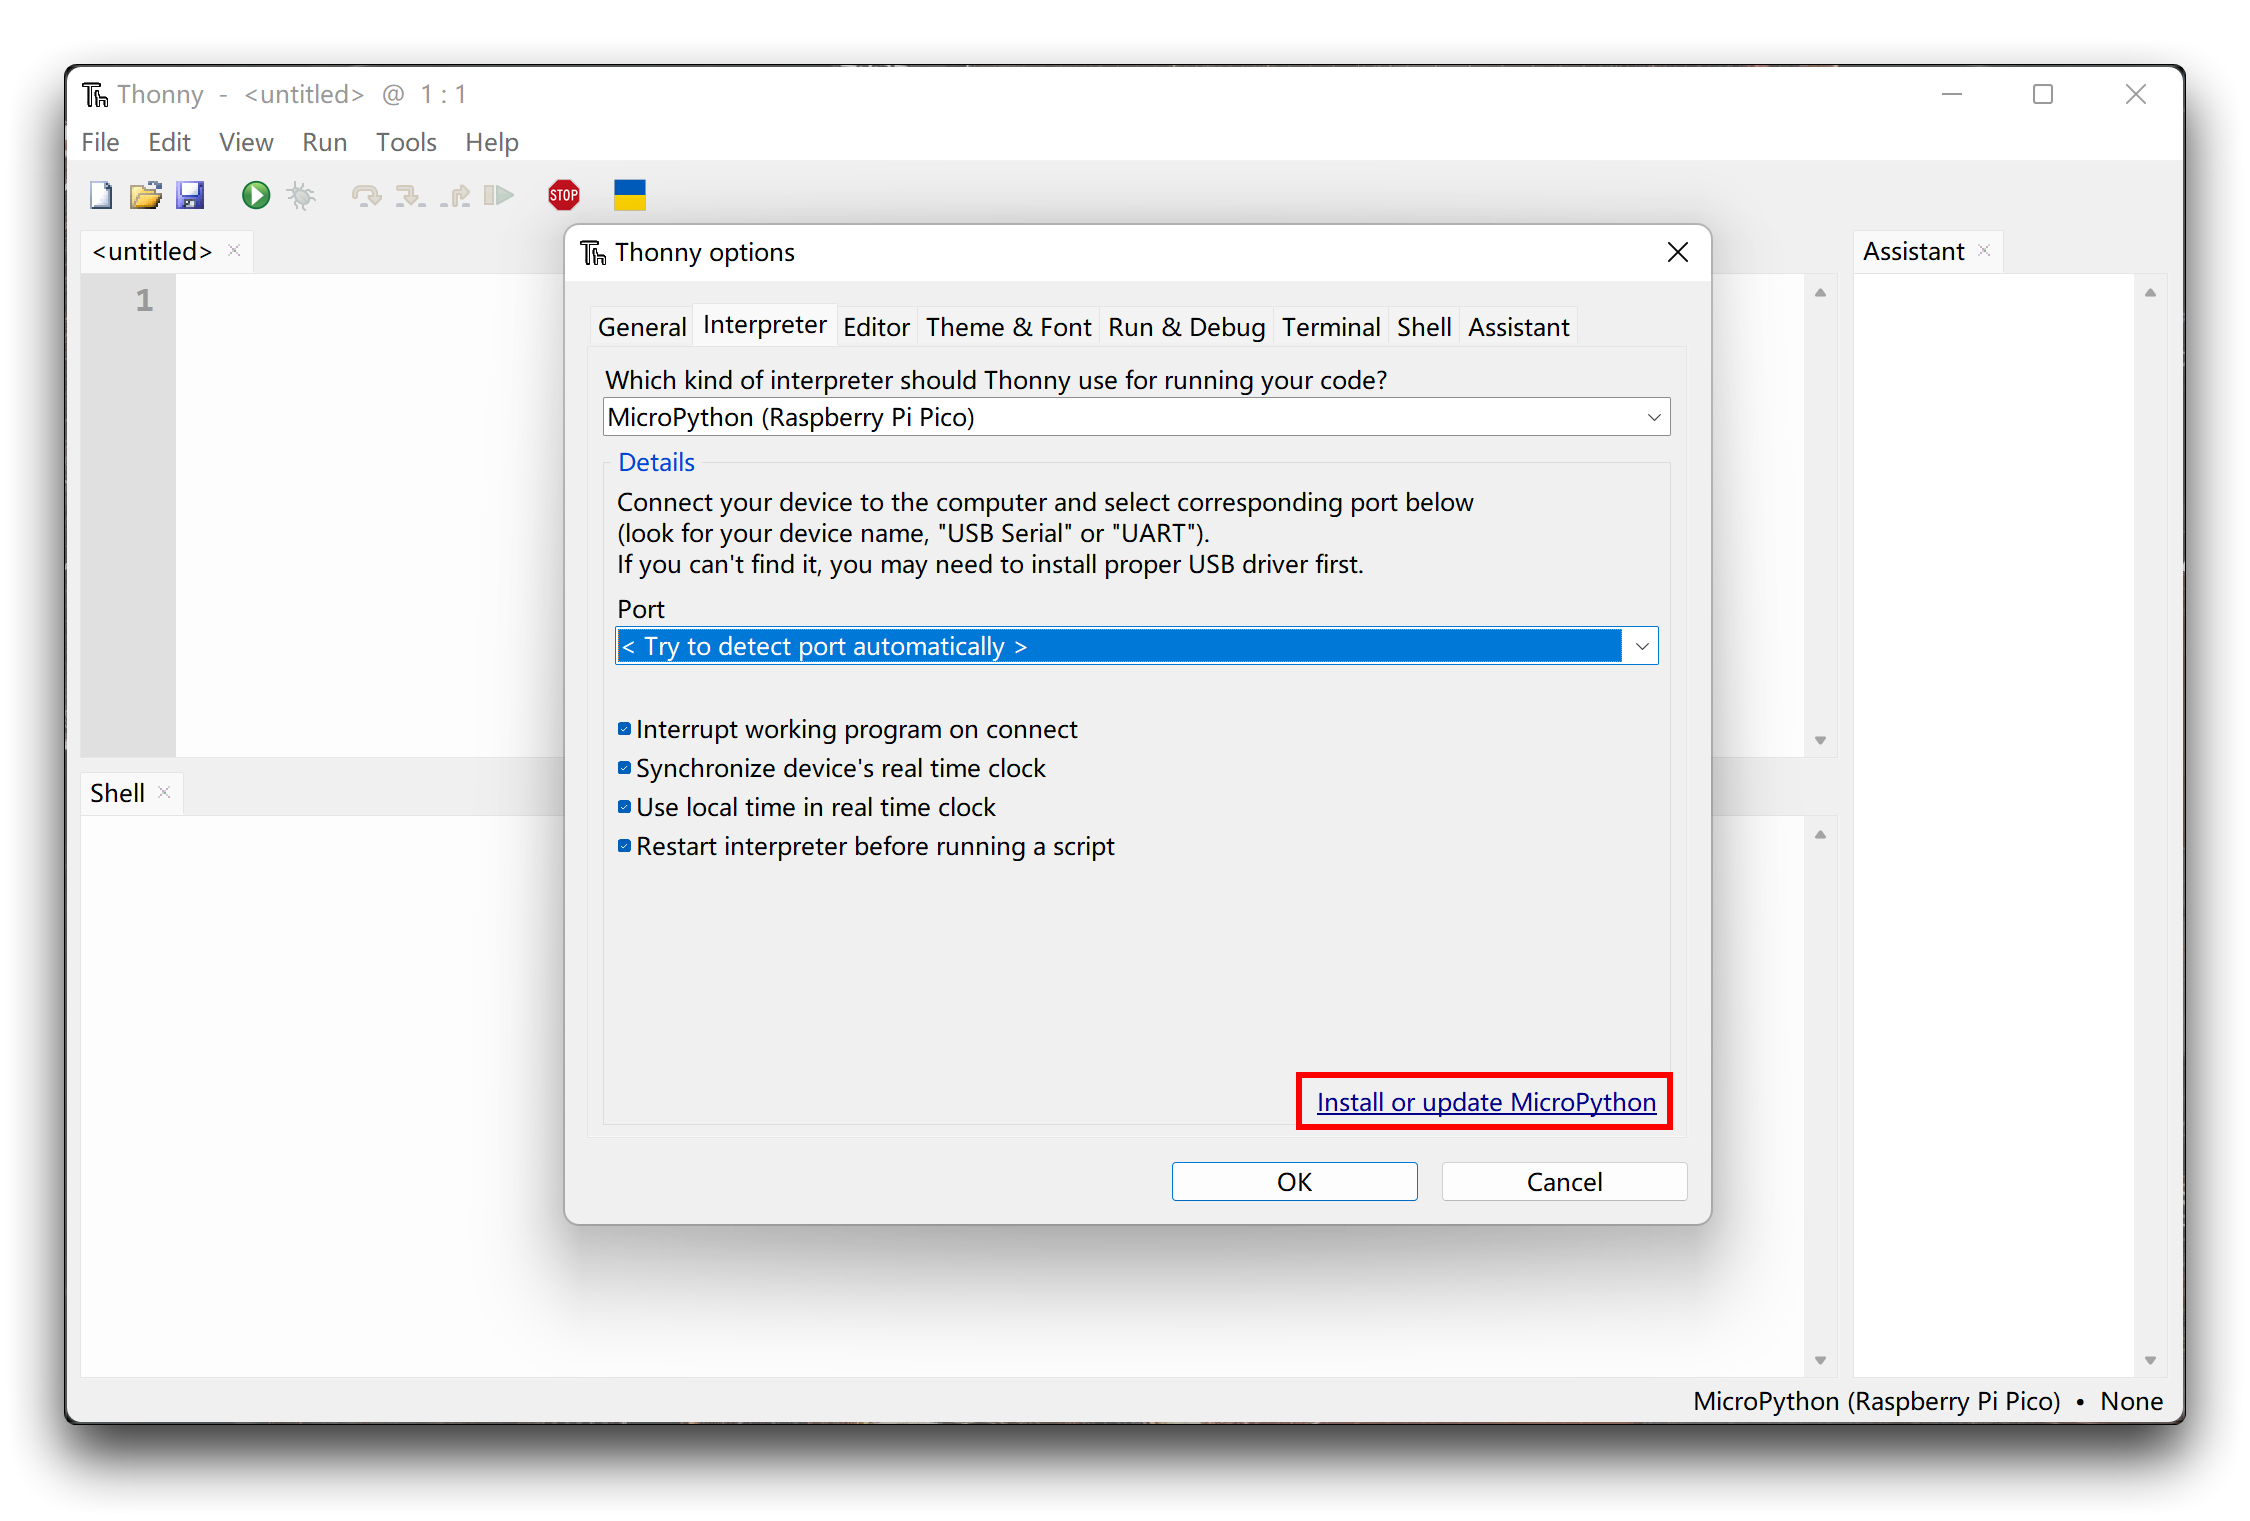Screen dimensions: 2250x1521
Task: Close the Thonny options dialog
Action: [x=1678, y=252]
